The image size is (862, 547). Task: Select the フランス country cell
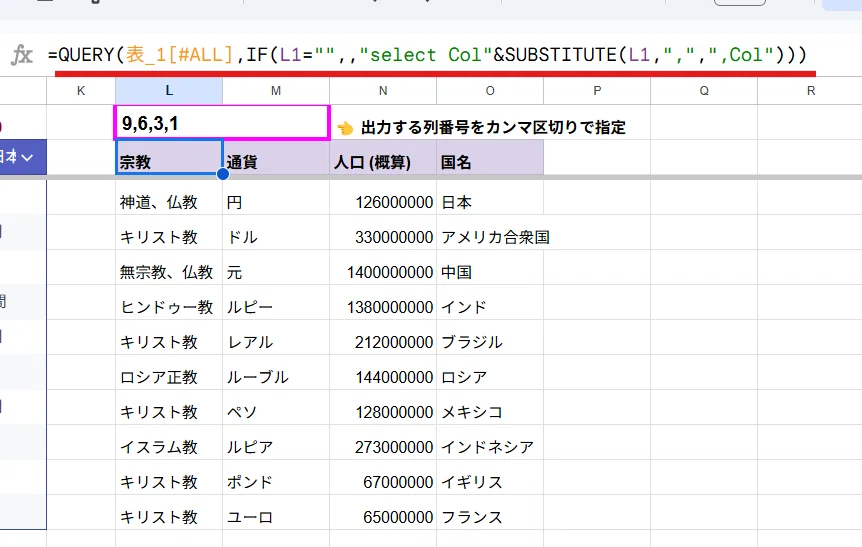(490, 512)
